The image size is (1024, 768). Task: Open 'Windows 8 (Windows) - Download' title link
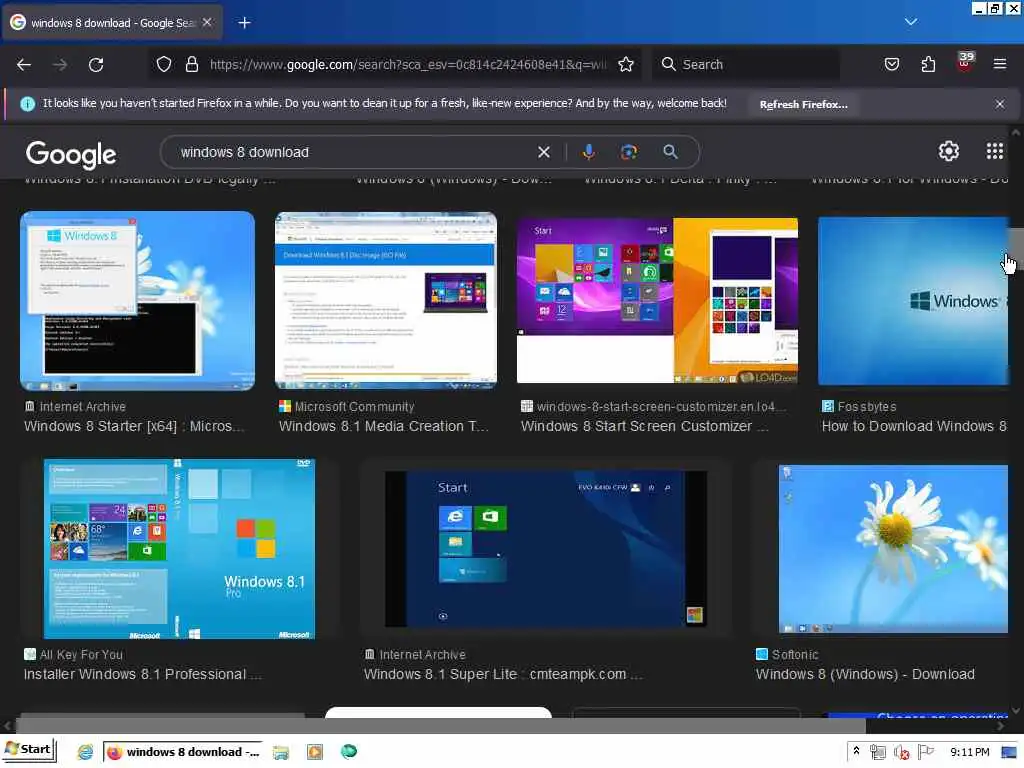[x=865, y=675]
